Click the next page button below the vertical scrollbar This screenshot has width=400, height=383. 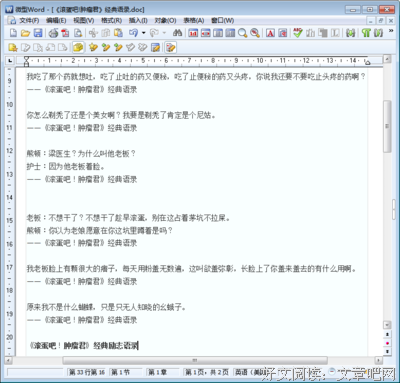coord(387,351)
